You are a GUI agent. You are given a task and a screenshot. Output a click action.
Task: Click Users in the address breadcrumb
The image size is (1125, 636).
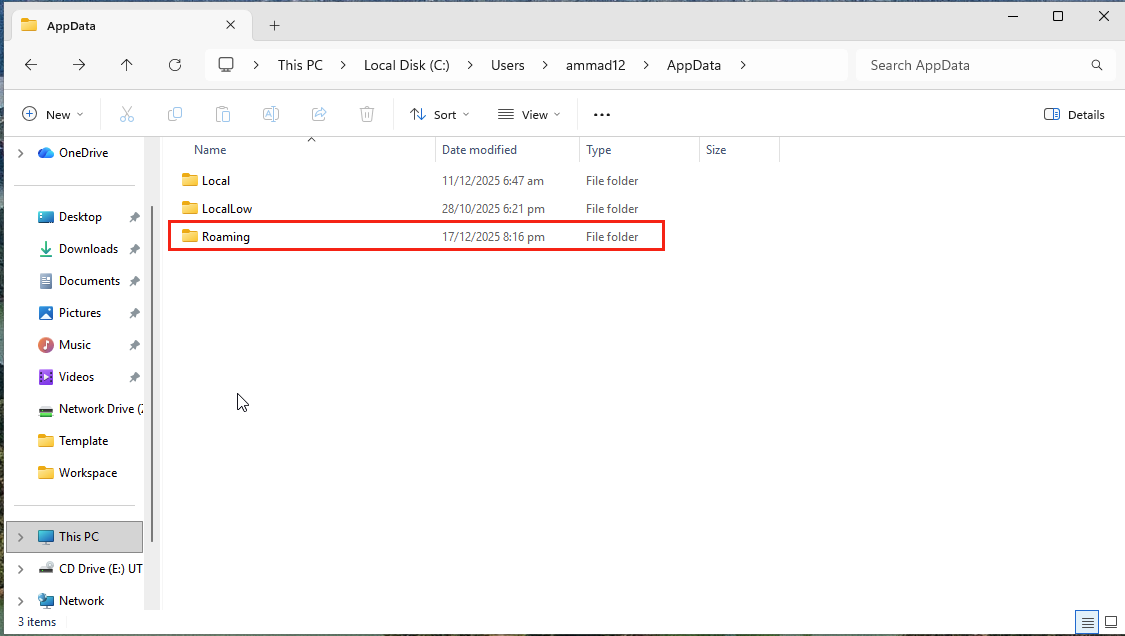(507, 65)
